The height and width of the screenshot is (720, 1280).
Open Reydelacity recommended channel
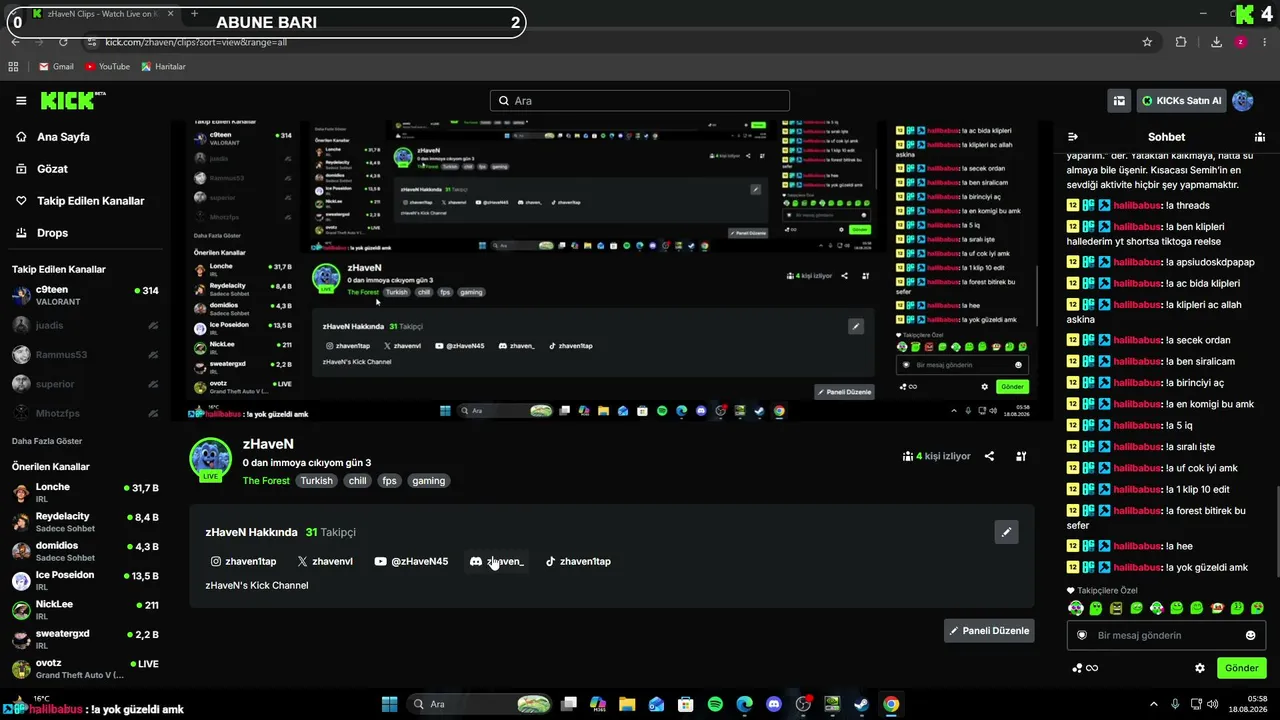[x=86, y=522]
